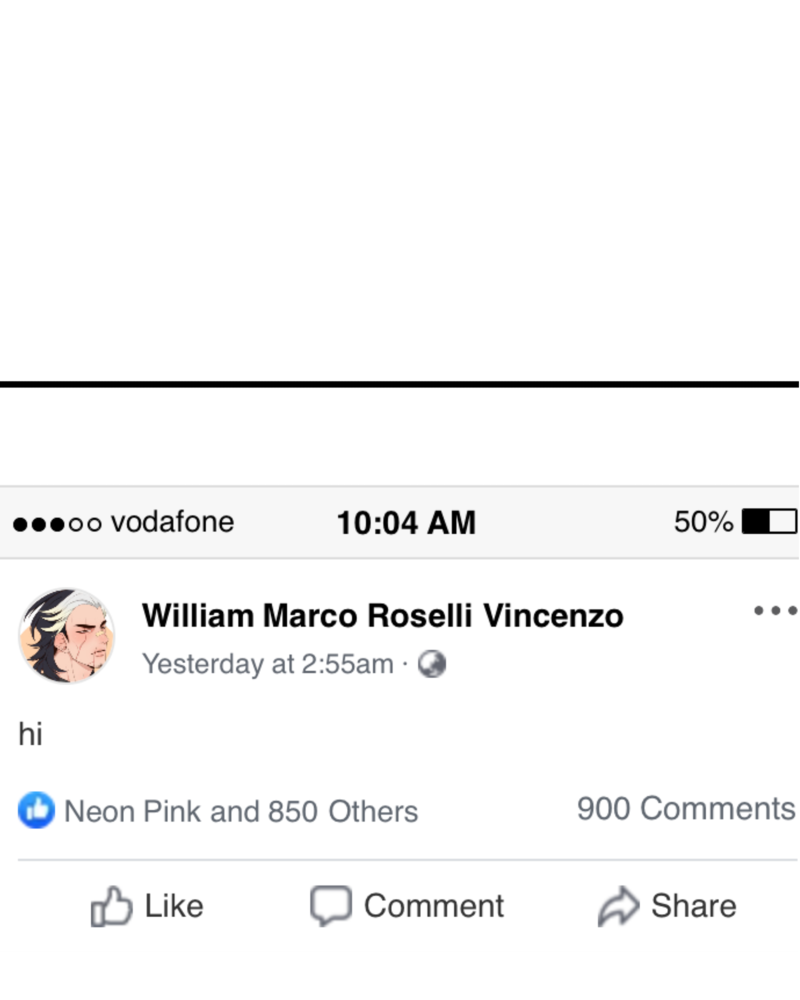This screenshot has width=800, height=1000.
Task: Tap the 50% battery percentage
Action: [703, 522]
